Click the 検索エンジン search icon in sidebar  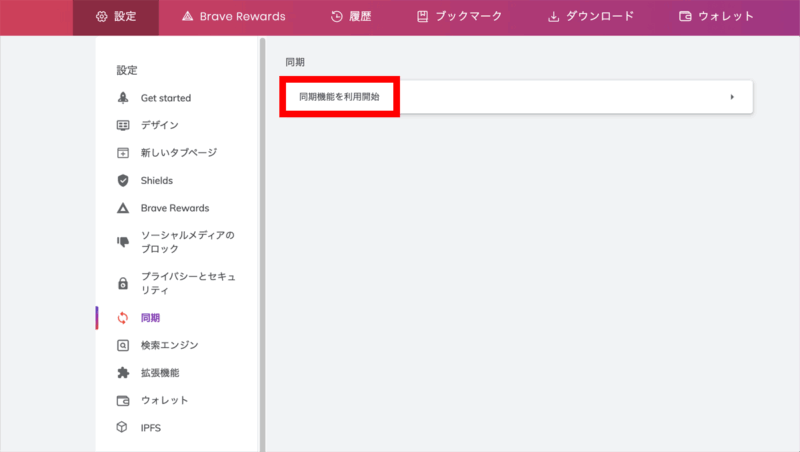pyautogui.click(x=123, y=345)
